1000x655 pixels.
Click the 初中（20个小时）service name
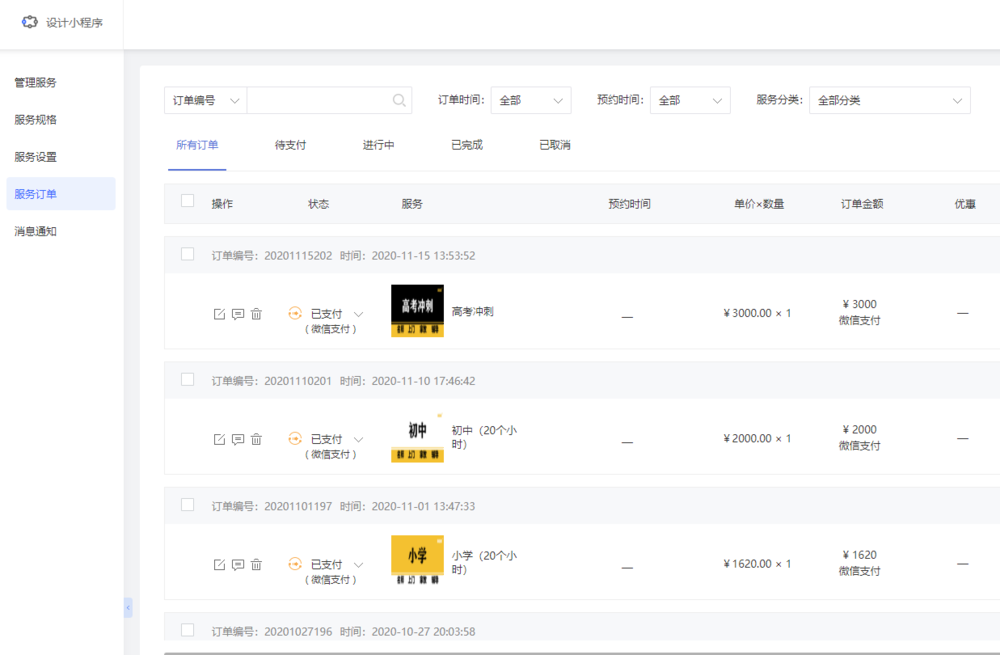(484, 437)
